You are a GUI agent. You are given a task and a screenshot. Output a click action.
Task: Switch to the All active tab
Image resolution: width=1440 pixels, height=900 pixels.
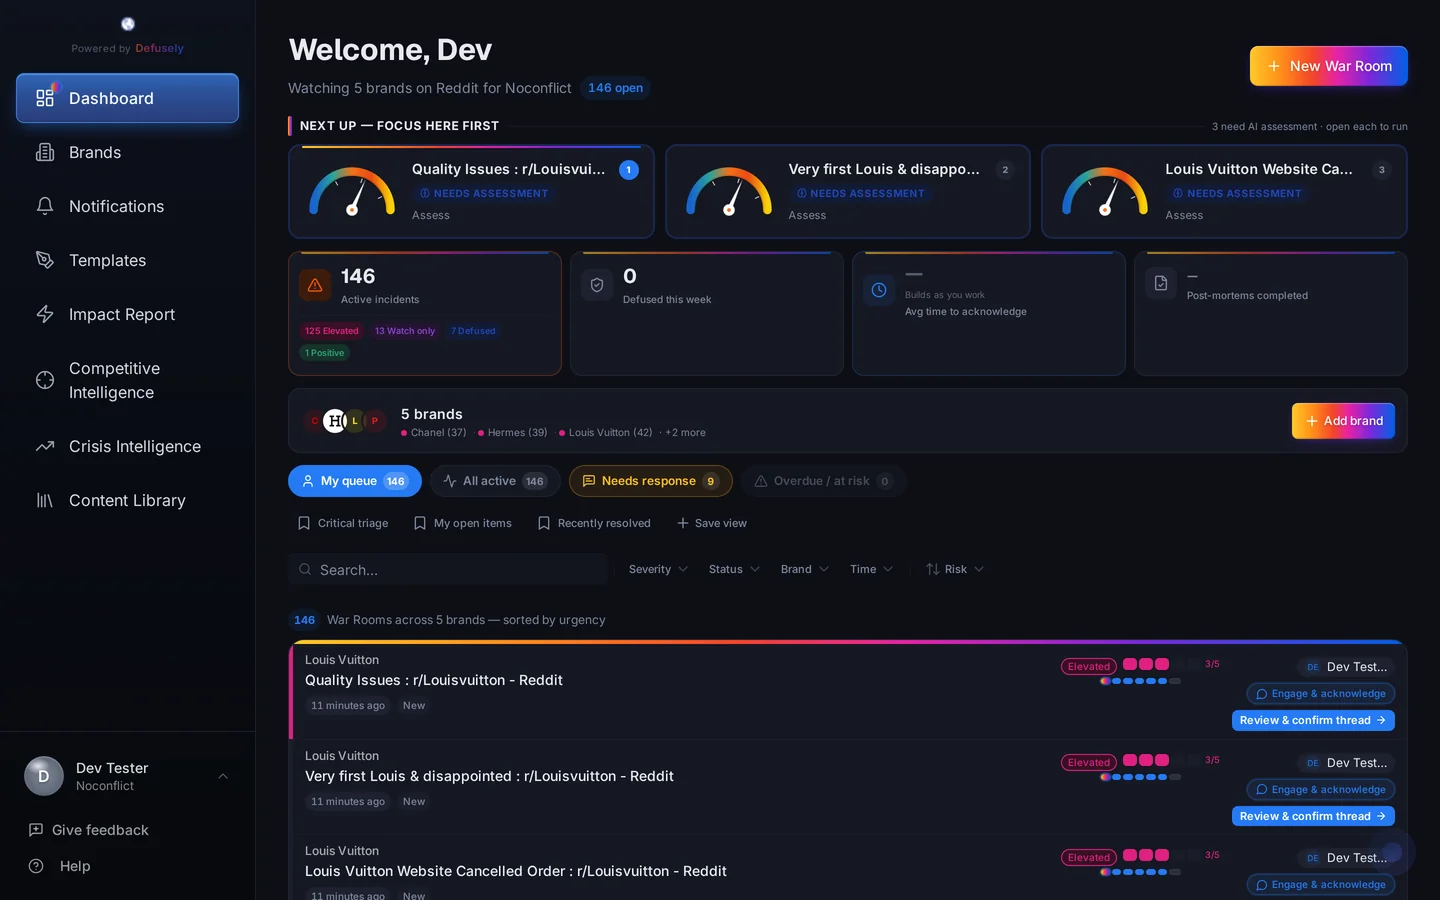495,481
